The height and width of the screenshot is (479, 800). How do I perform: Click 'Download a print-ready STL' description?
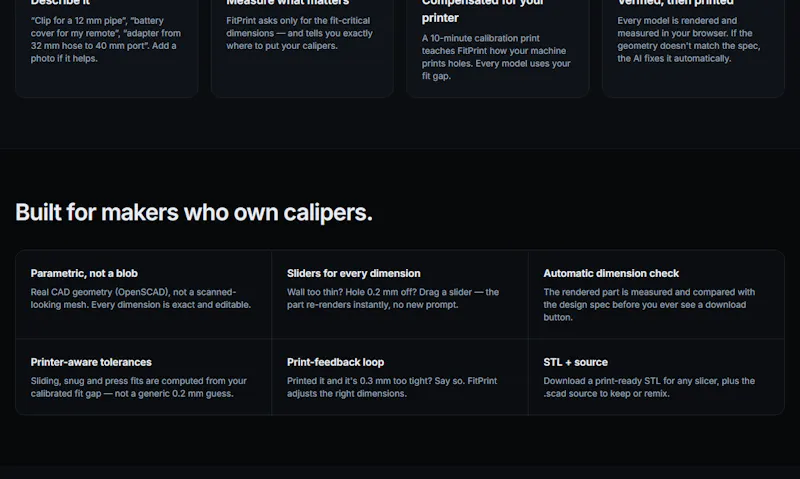(649, 387)
